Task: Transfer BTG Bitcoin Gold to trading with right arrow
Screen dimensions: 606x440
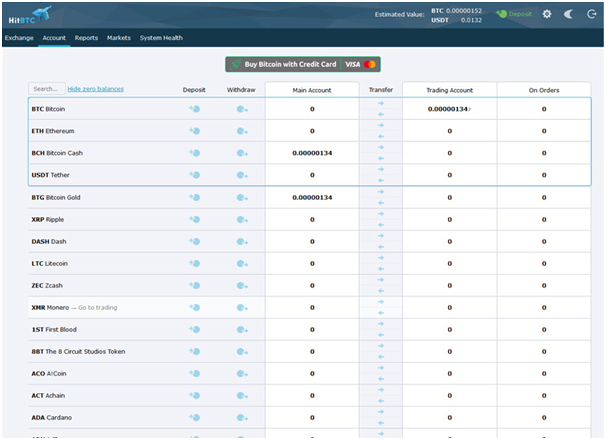Action: click(381, 192)
